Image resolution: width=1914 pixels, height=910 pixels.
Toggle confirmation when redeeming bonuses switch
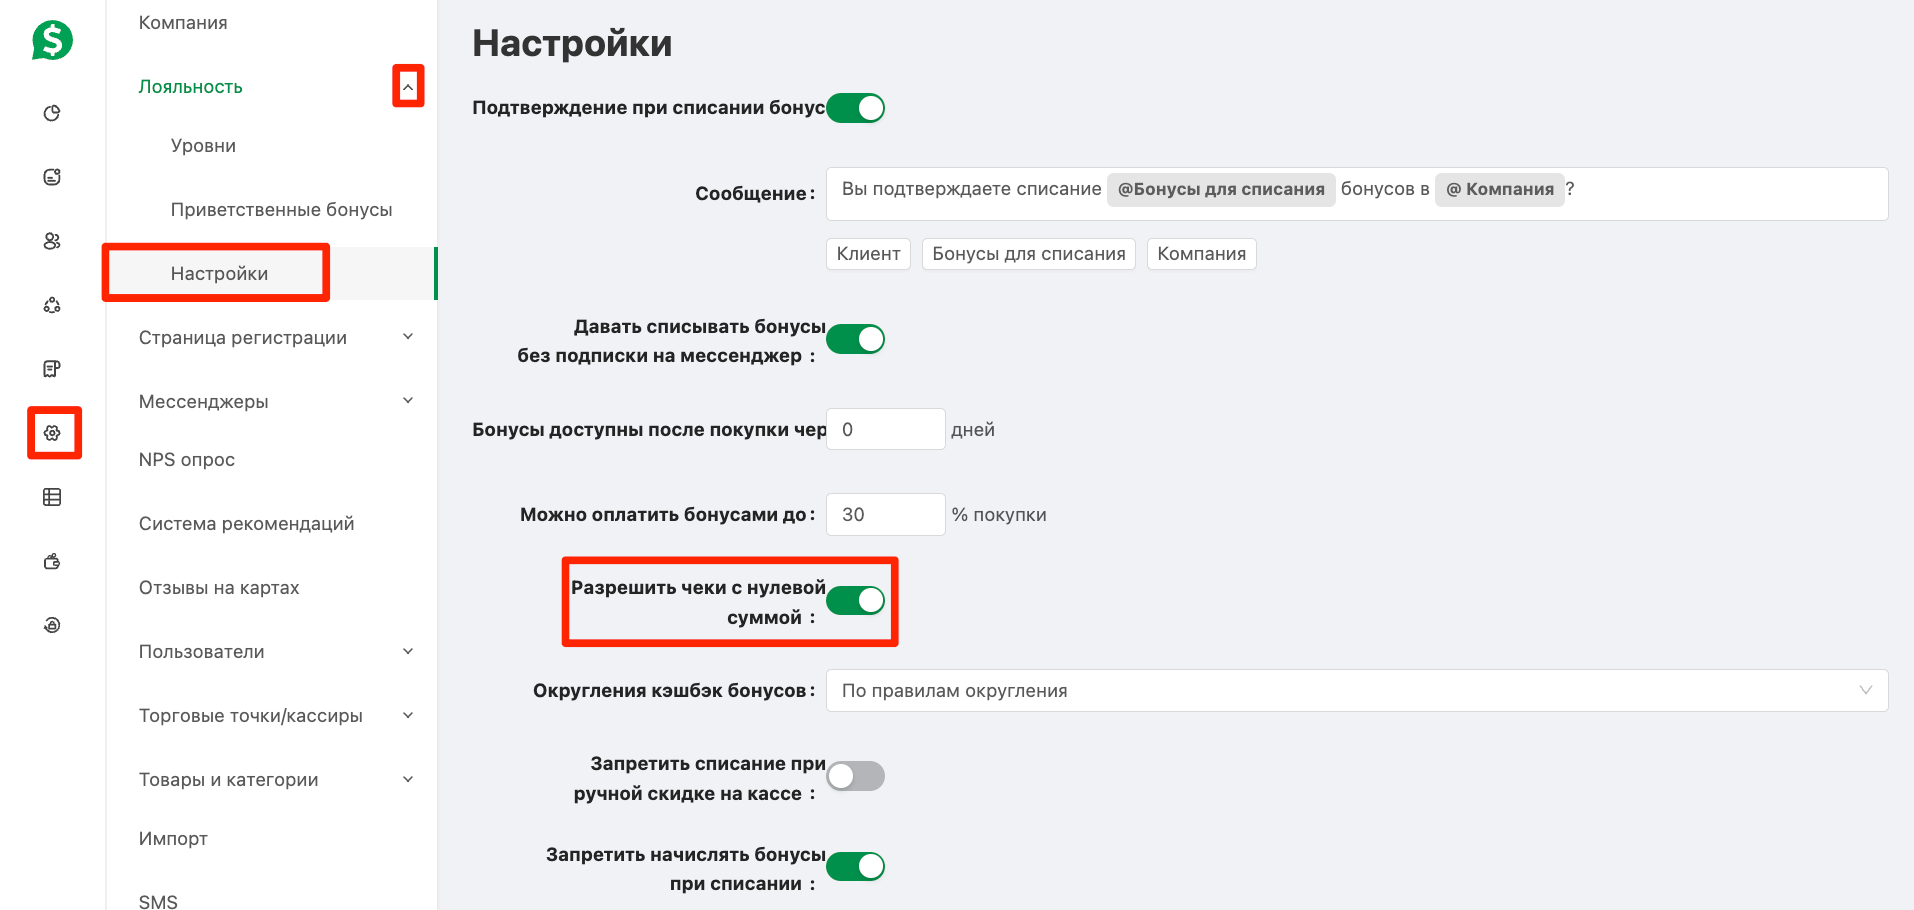[856, 108]
